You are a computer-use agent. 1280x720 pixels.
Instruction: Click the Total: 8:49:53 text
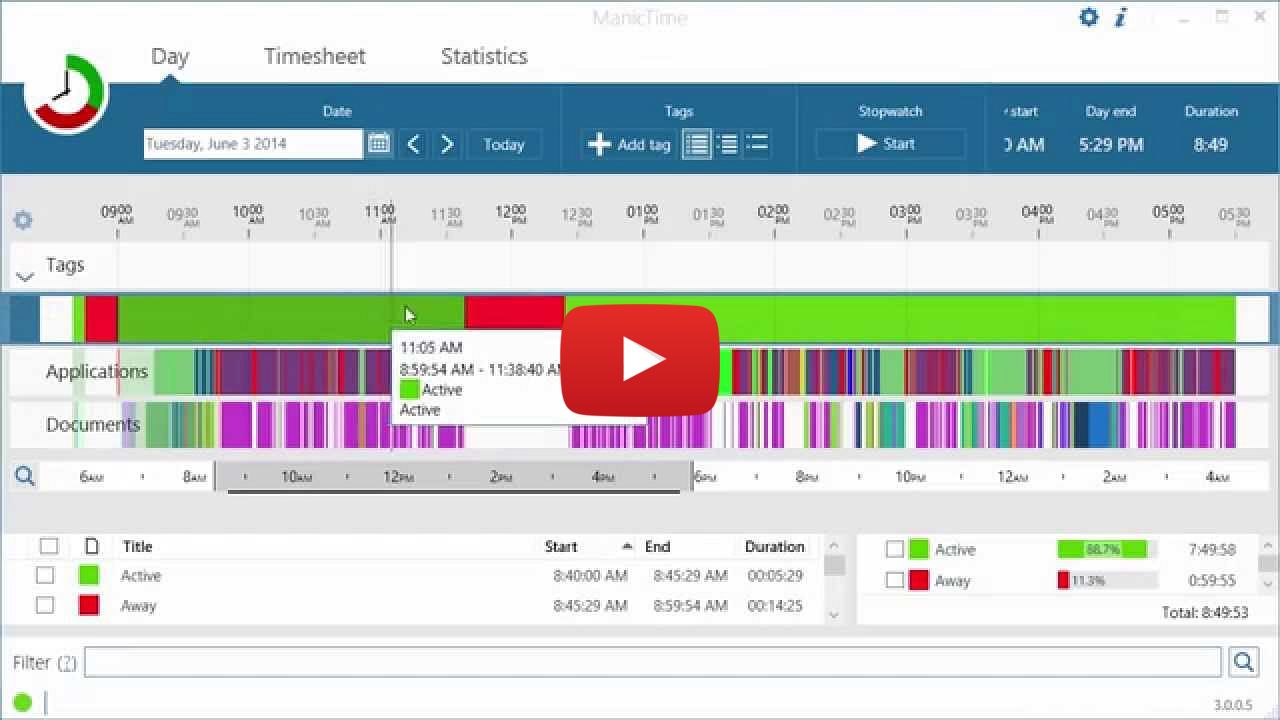pyautogui.click(x=1205, y=612)
